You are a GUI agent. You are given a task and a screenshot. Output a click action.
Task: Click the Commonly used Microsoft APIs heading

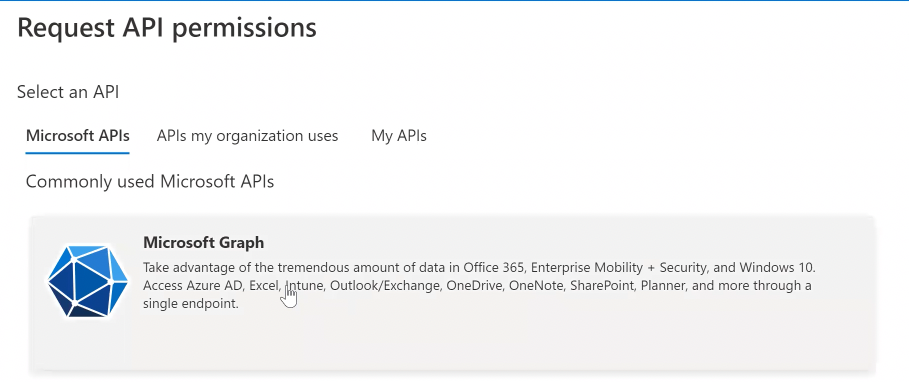[x=150, y=181]
